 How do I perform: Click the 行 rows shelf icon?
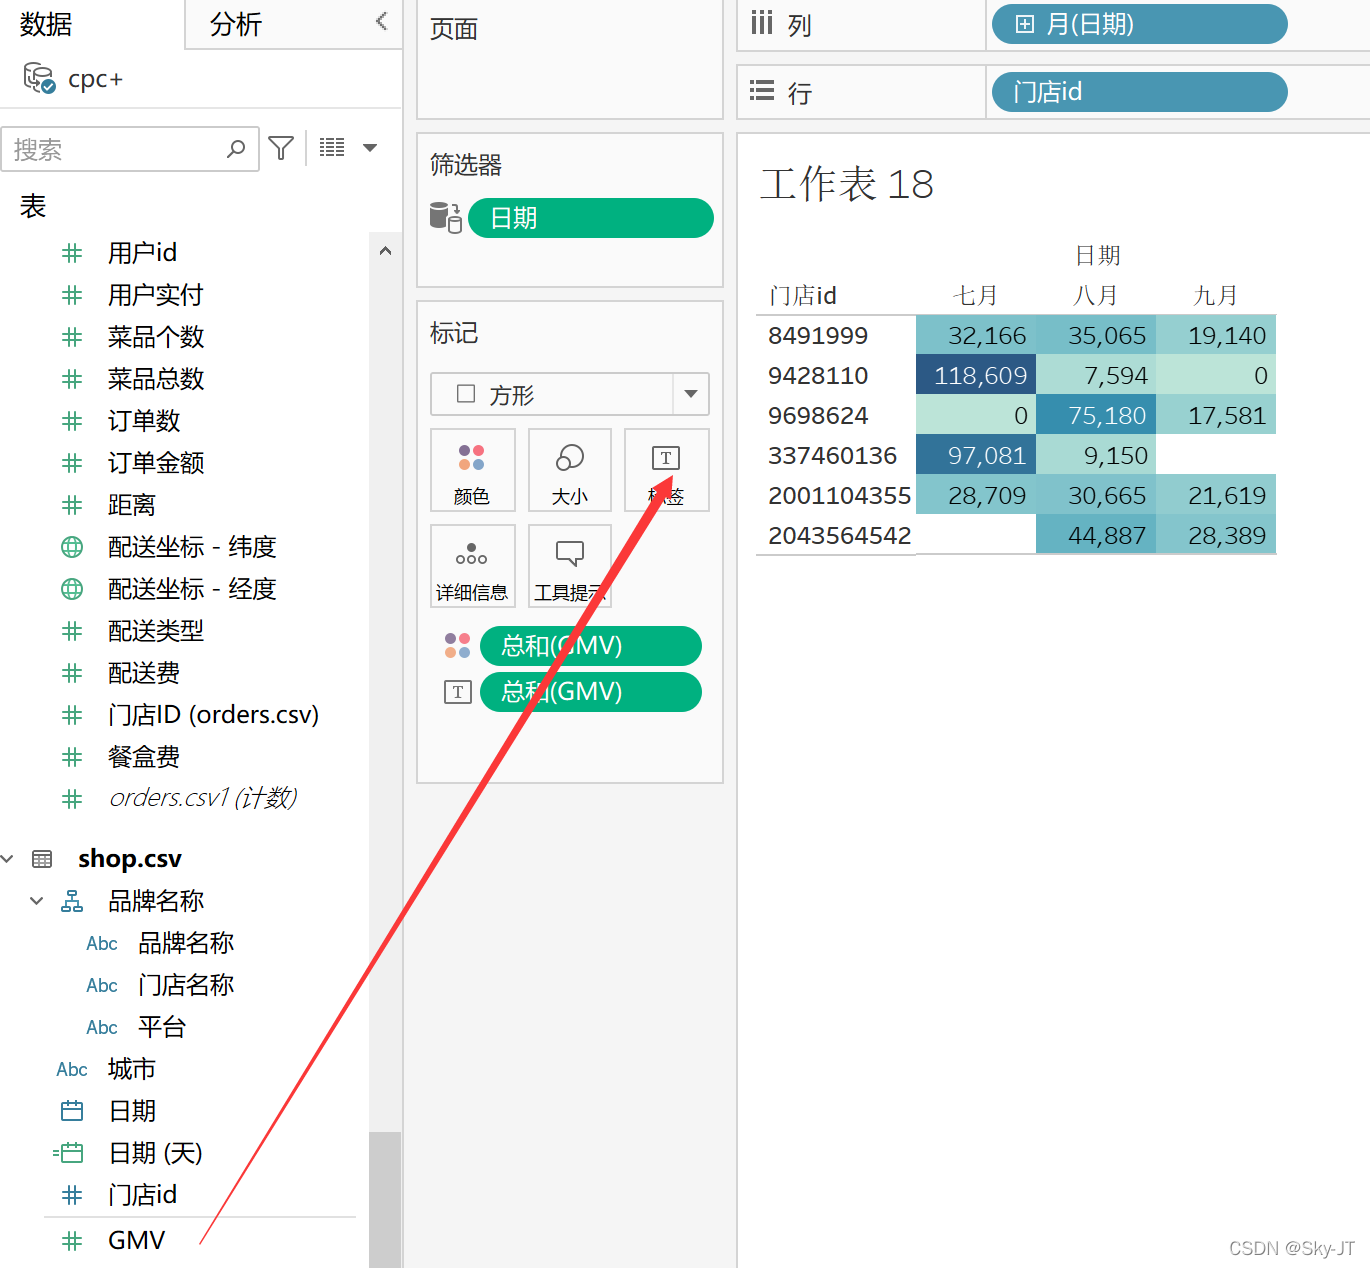tap(762, 91)
